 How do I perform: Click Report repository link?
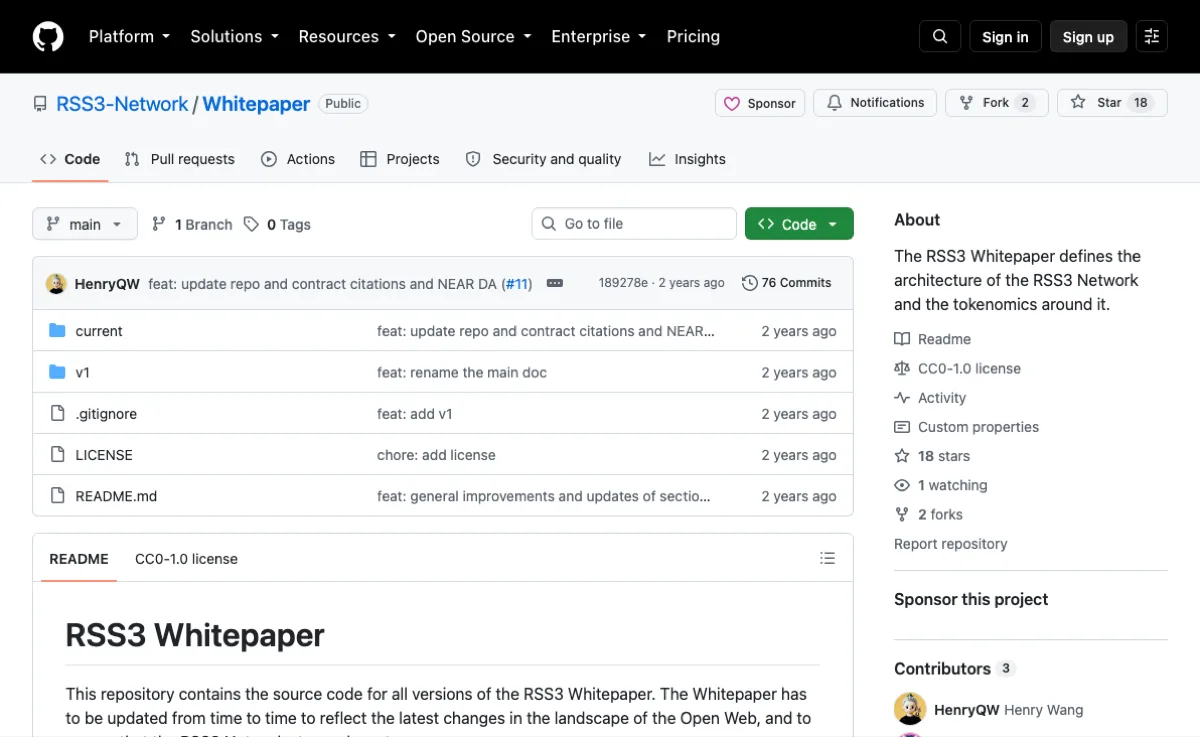951,543
